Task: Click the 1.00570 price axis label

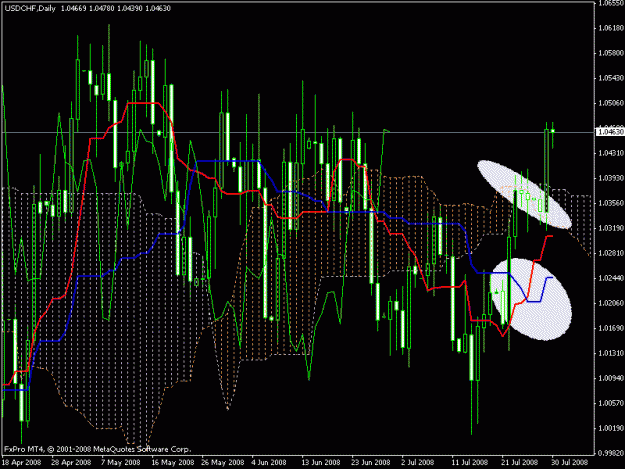Action: 611,403
